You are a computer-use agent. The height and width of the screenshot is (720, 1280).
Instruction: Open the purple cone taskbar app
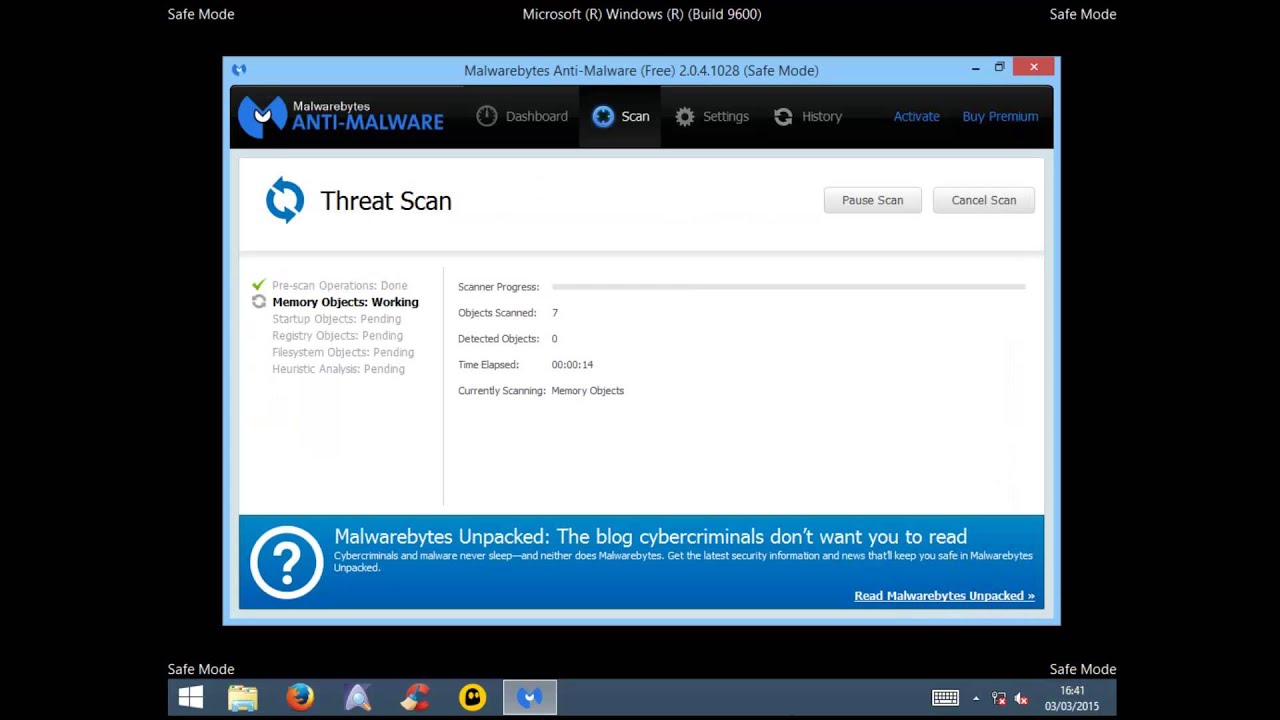point(358,697)
